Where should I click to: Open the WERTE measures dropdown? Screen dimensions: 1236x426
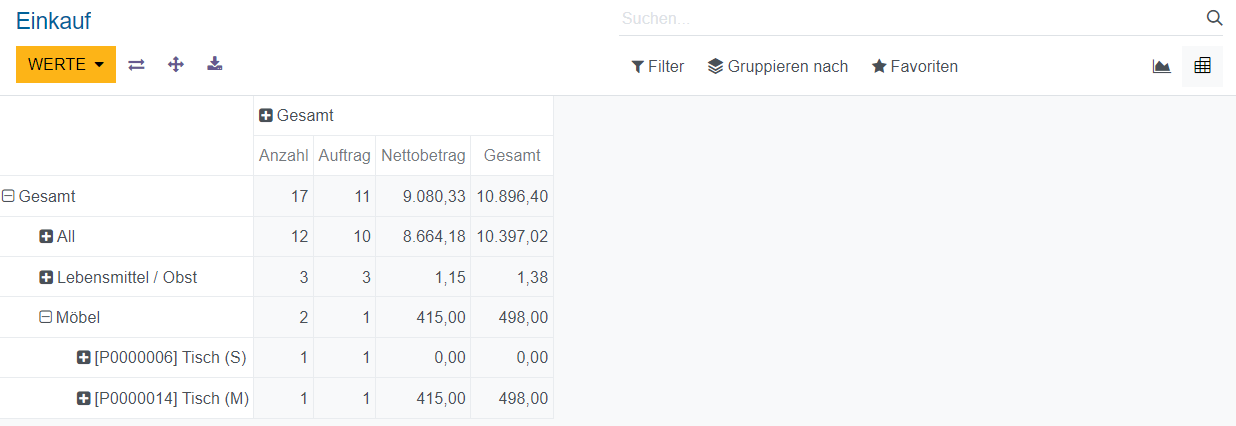pos(66,65)
